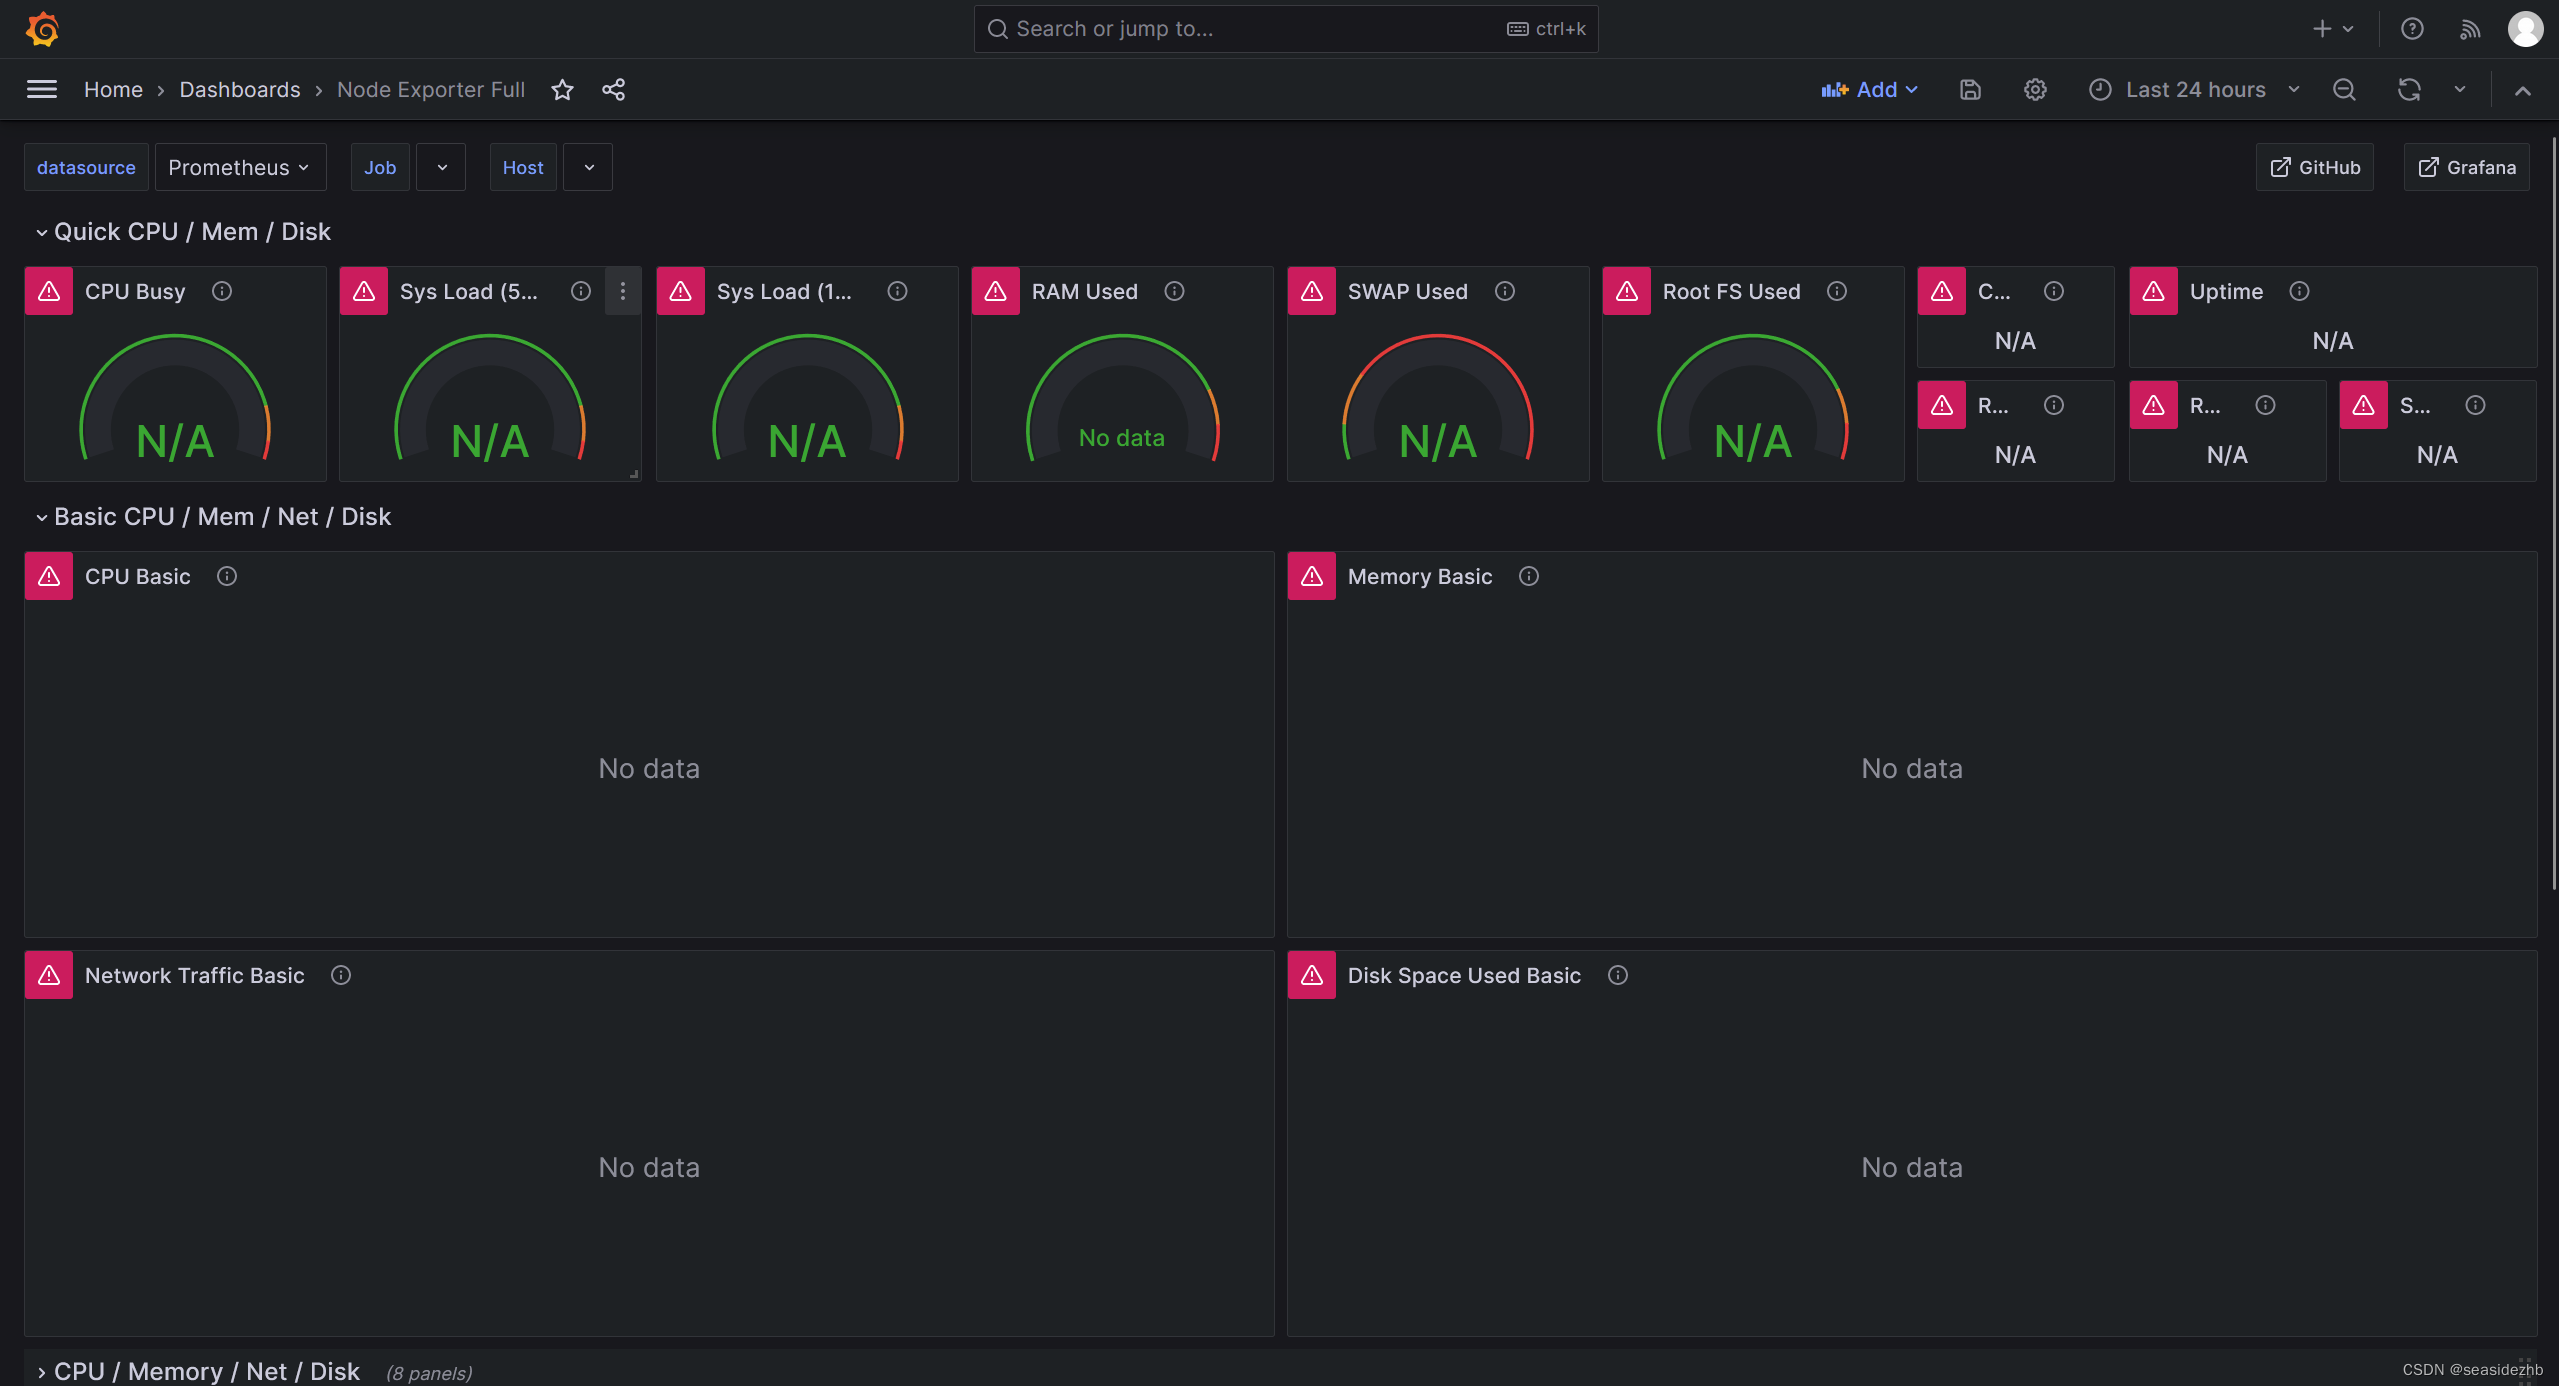Open dashboard settings gear
The width and height of the screenshot is (2559, 1386).
pyautogui.click(x=2035, y=90)
